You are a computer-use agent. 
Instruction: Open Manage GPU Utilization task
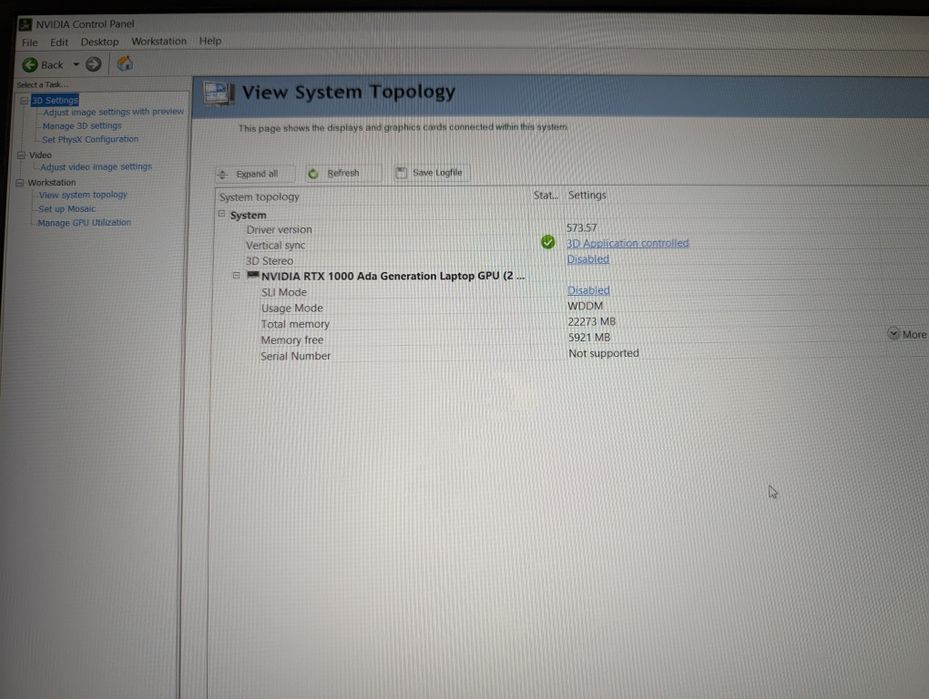coord(84,223)
